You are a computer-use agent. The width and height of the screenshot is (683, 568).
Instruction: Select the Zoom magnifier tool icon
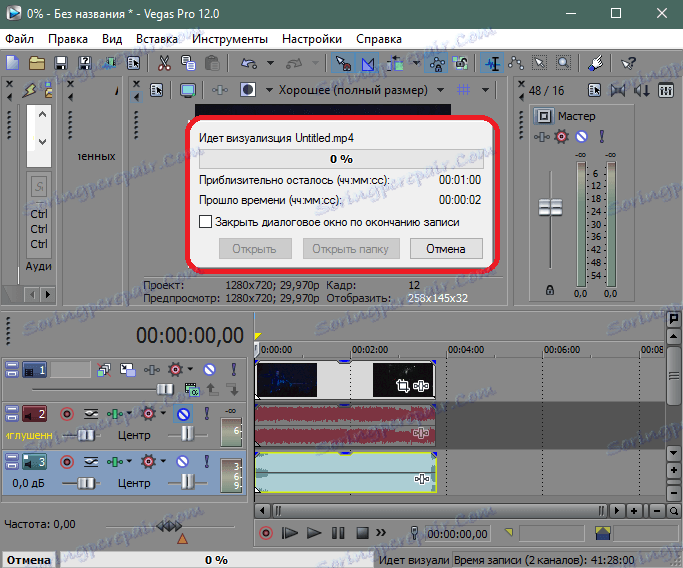(x=563, y=64)
